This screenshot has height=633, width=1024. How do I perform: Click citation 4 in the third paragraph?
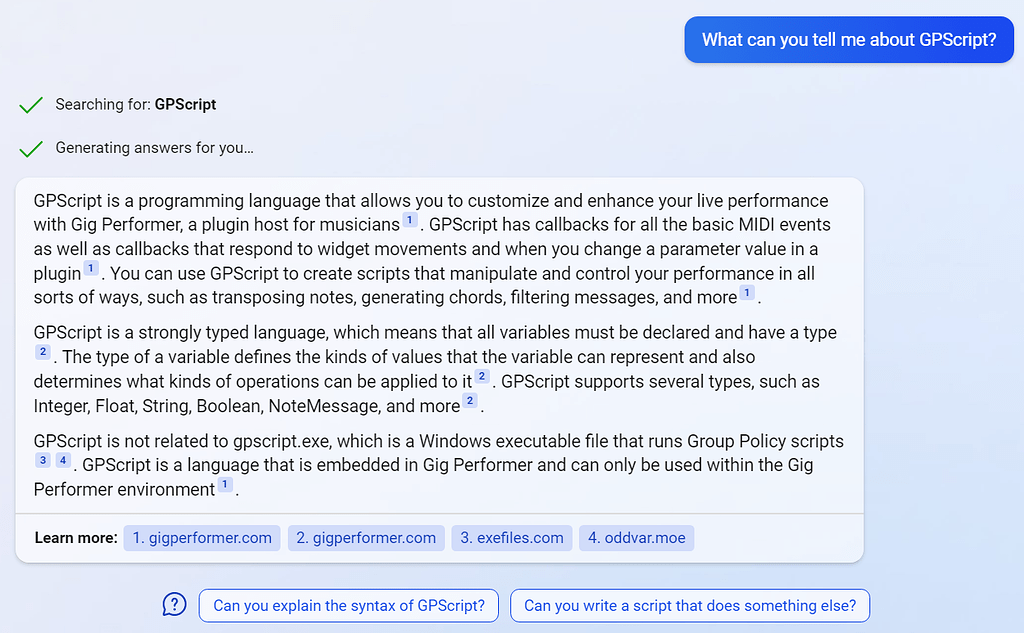point(62,459)
